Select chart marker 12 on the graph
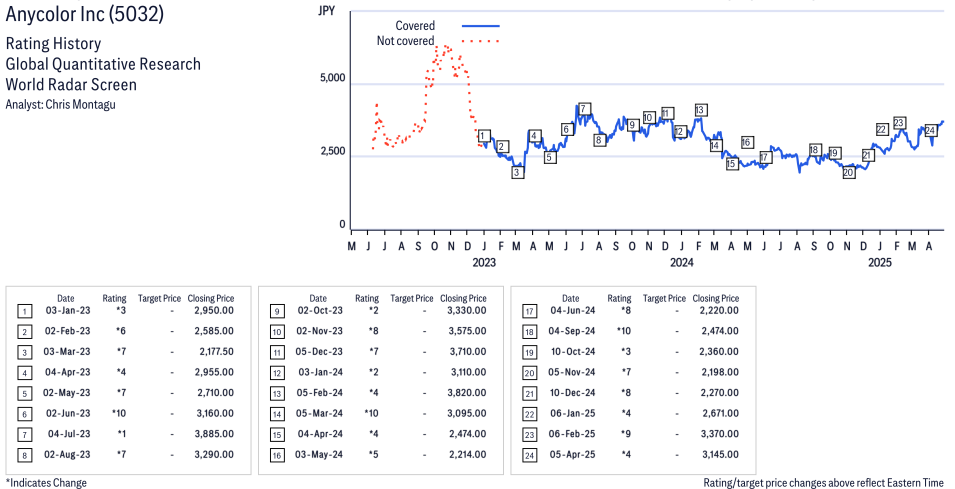This screenshot has width=955, height=489. tap(680, 132)
